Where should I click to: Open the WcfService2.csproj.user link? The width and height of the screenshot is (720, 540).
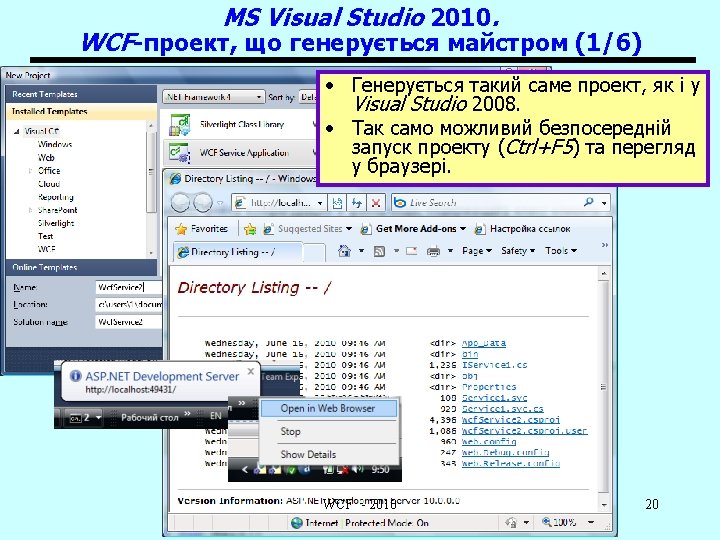click(525, 431)
